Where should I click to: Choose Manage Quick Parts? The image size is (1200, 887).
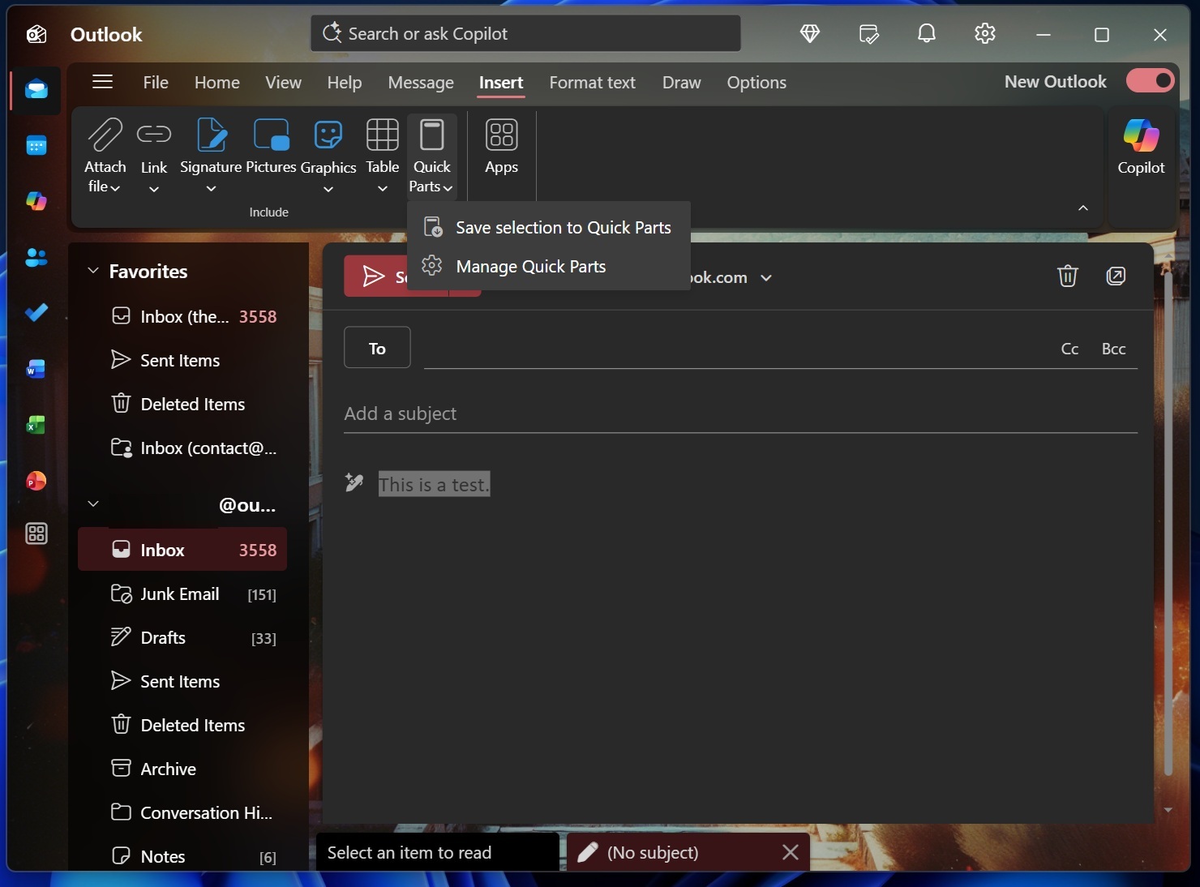point(548,267)
